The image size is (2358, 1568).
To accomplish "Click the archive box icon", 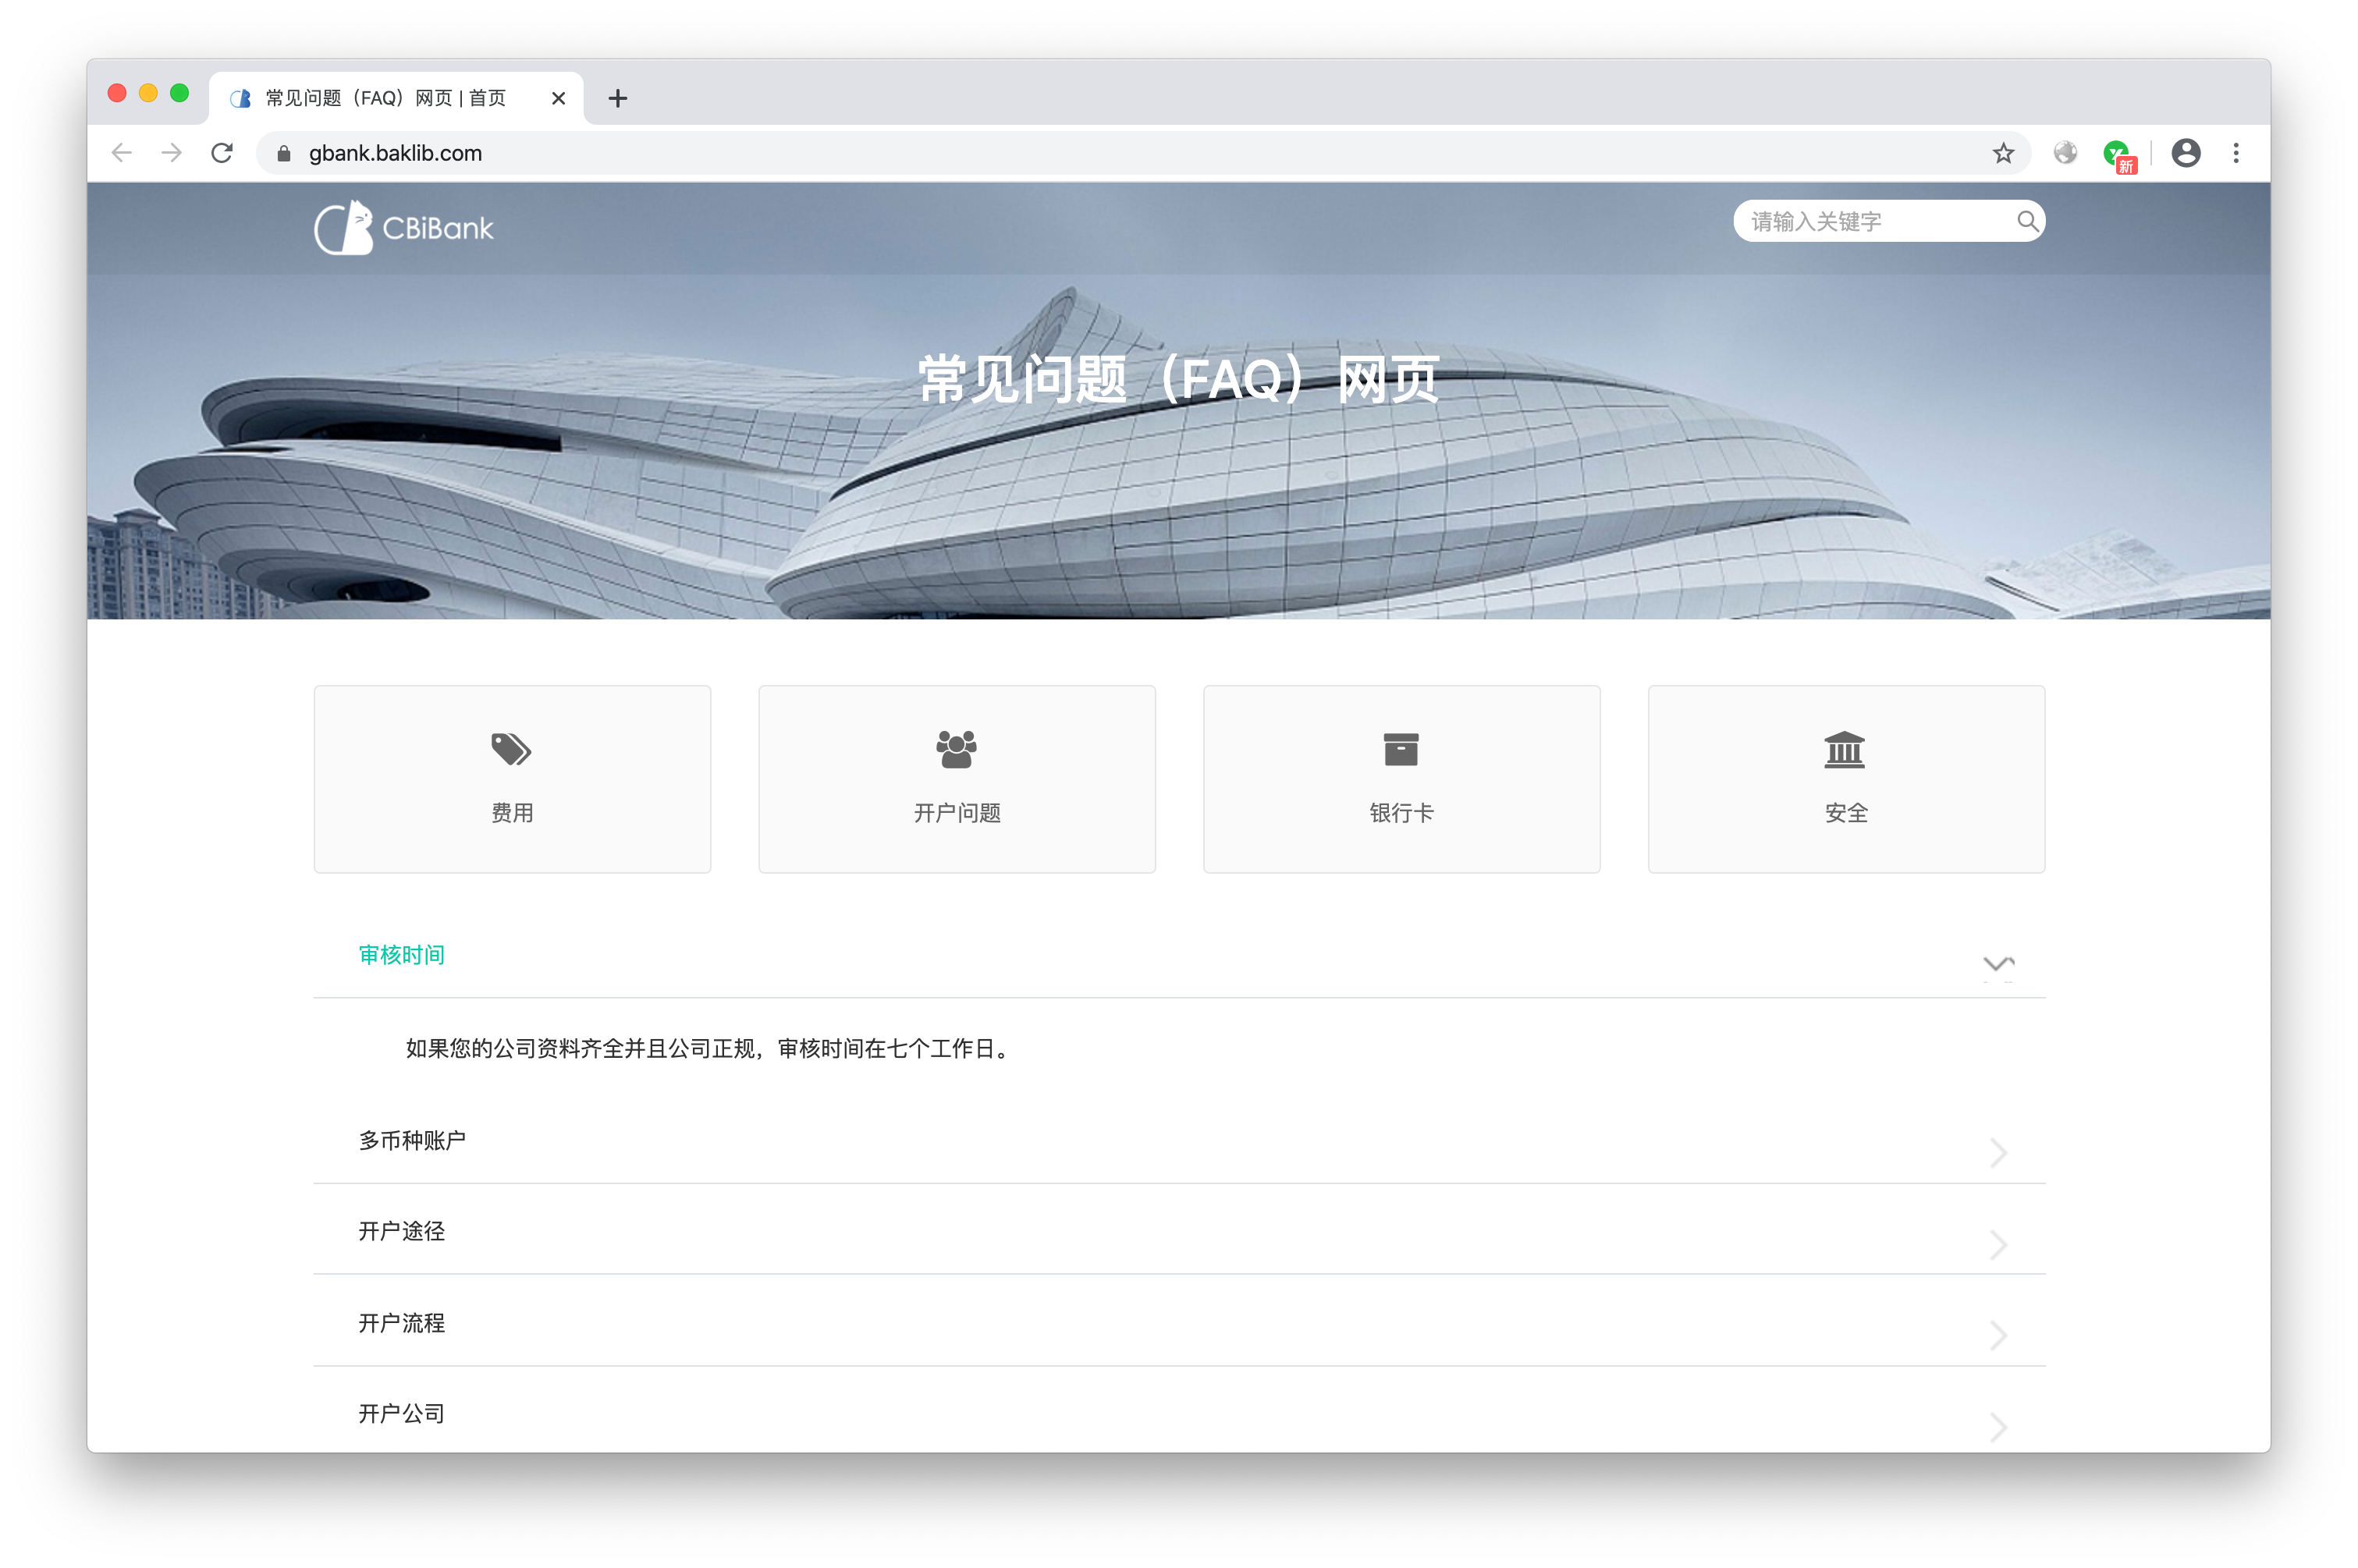I will click(x=1401, y=749).
